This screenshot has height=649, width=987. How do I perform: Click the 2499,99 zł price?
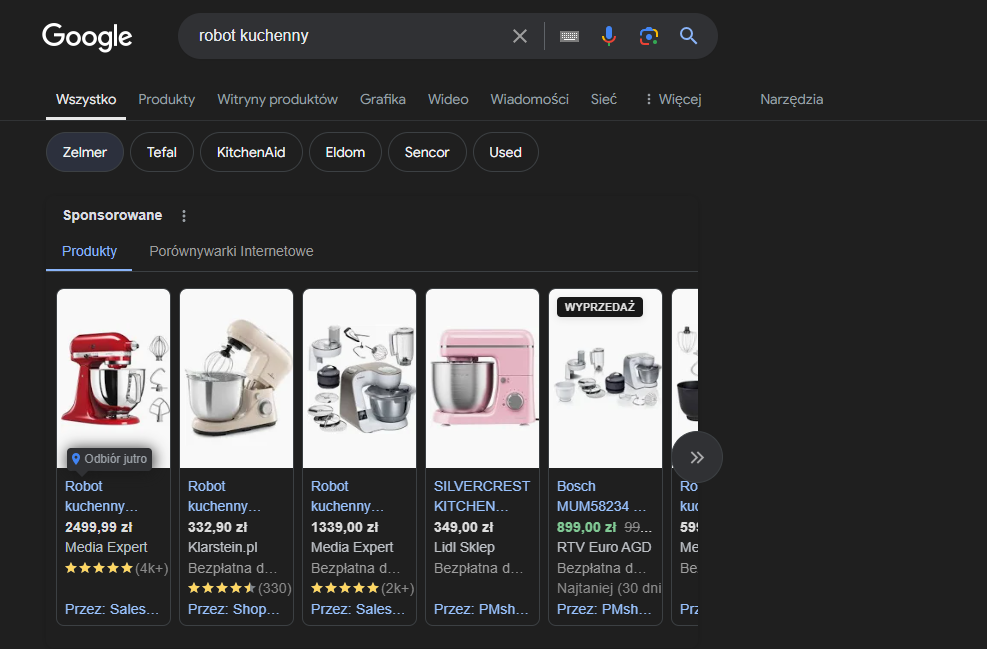[x=99, y=527]
